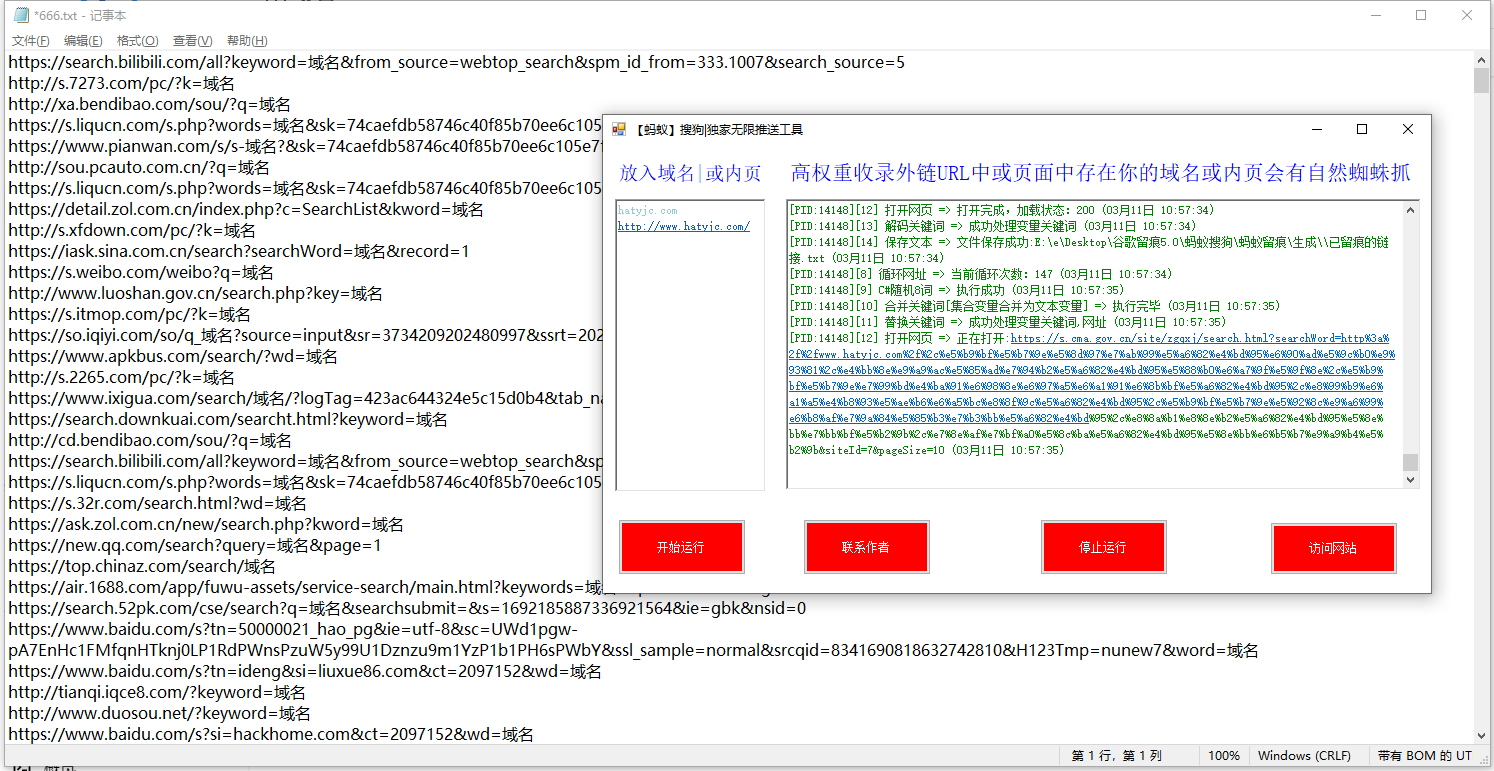Click the Notepad file icon in title bar
The image size is (1494, 771).
click(x=20, y=15)
